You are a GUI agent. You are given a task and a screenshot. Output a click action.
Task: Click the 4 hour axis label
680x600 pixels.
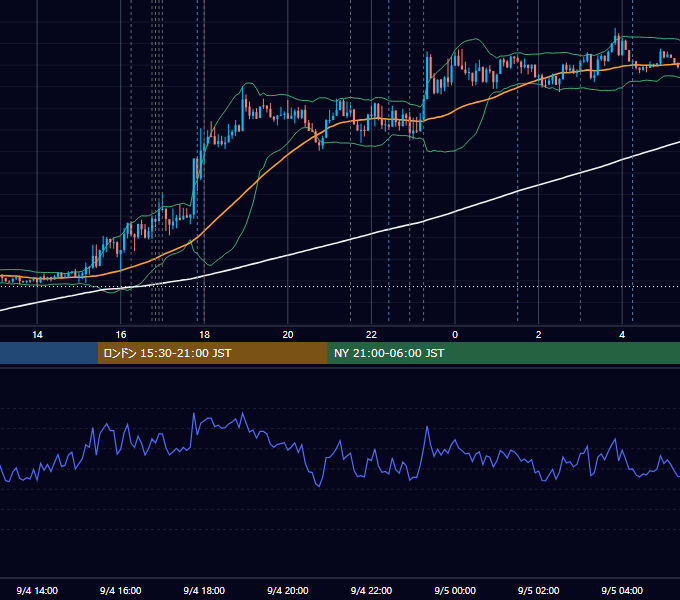[622, 335]
